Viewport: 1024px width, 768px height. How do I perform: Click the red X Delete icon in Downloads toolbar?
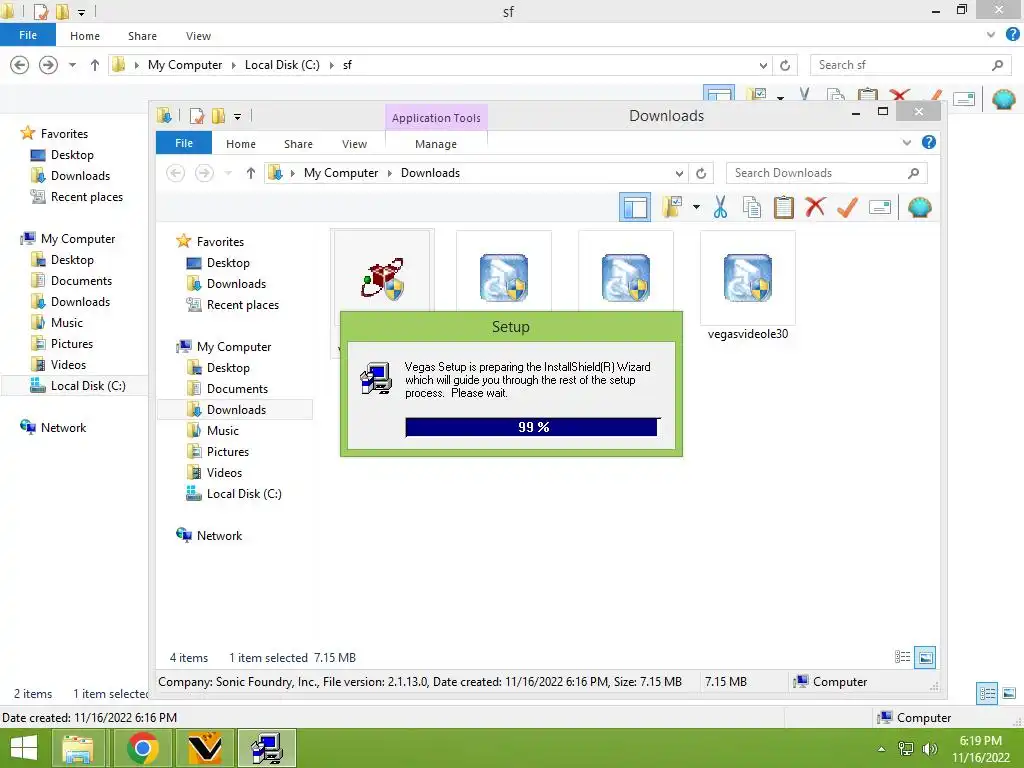[815, 208]
